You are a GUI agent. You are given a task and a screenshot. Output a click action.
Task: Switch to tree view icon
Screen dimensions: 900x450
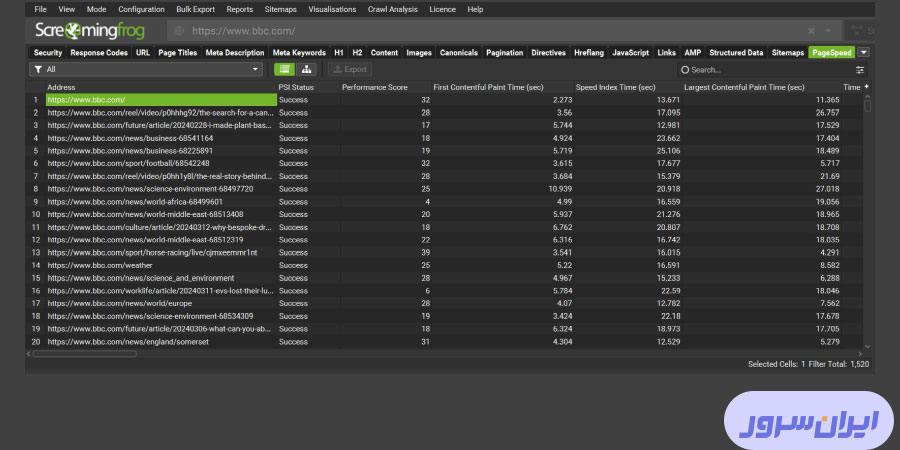pos(307,70)
